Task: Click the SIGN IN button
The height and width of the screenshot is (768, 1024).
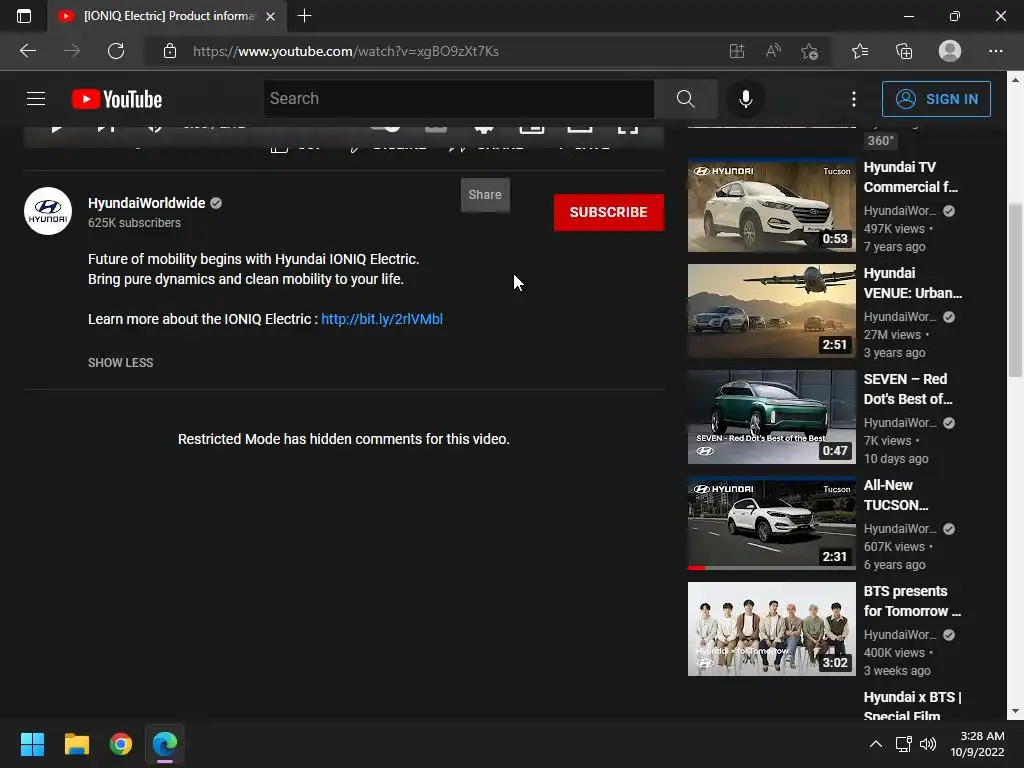Action: (936, 99)
